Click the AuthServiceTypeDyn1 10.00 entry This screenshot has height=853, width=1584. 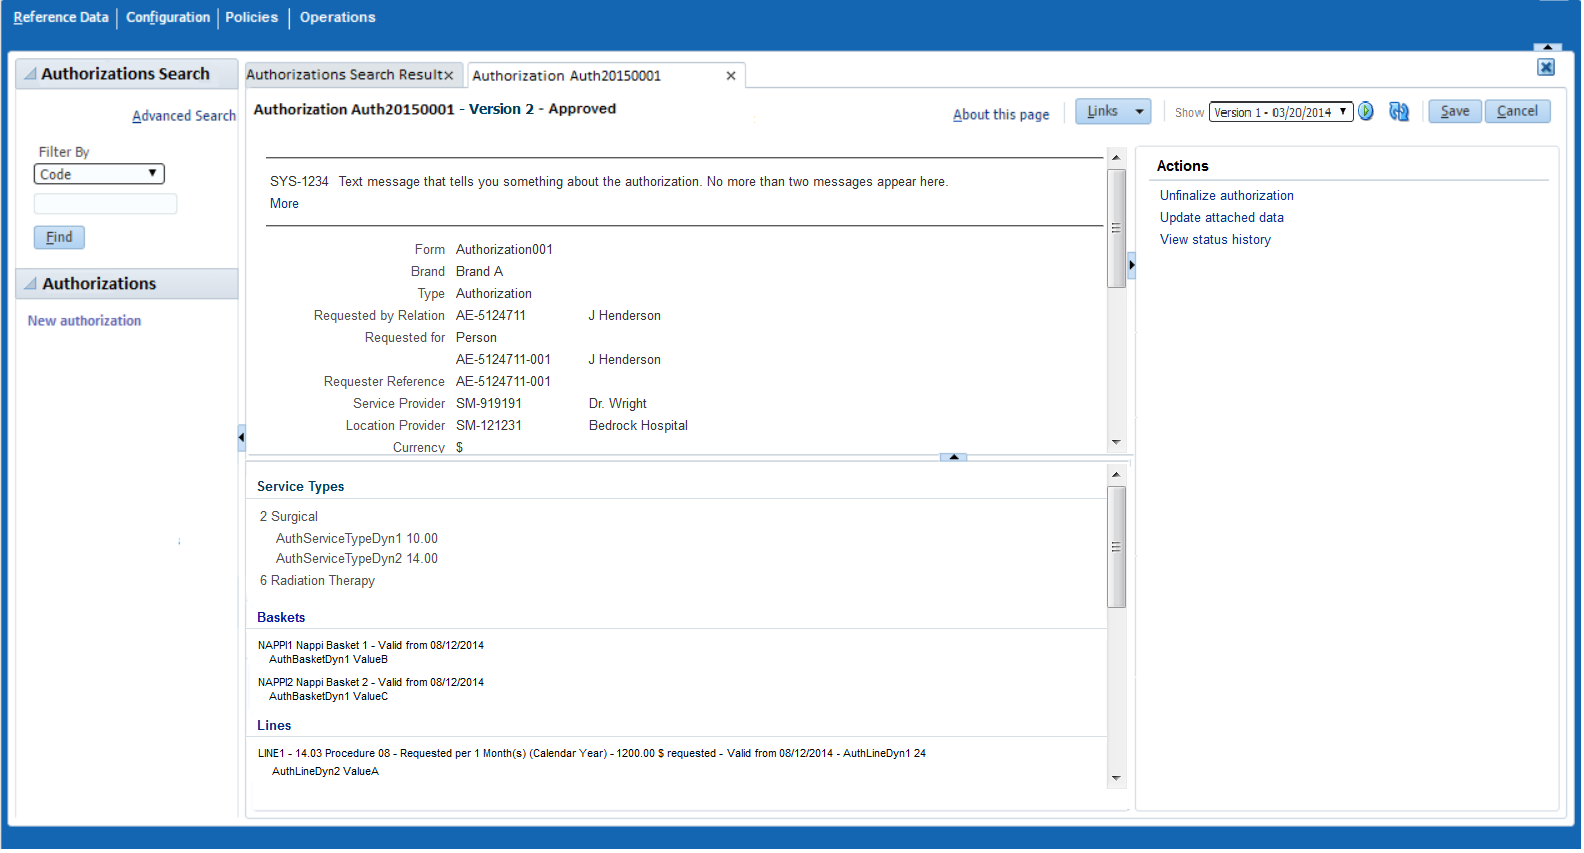tap(357, 539)
